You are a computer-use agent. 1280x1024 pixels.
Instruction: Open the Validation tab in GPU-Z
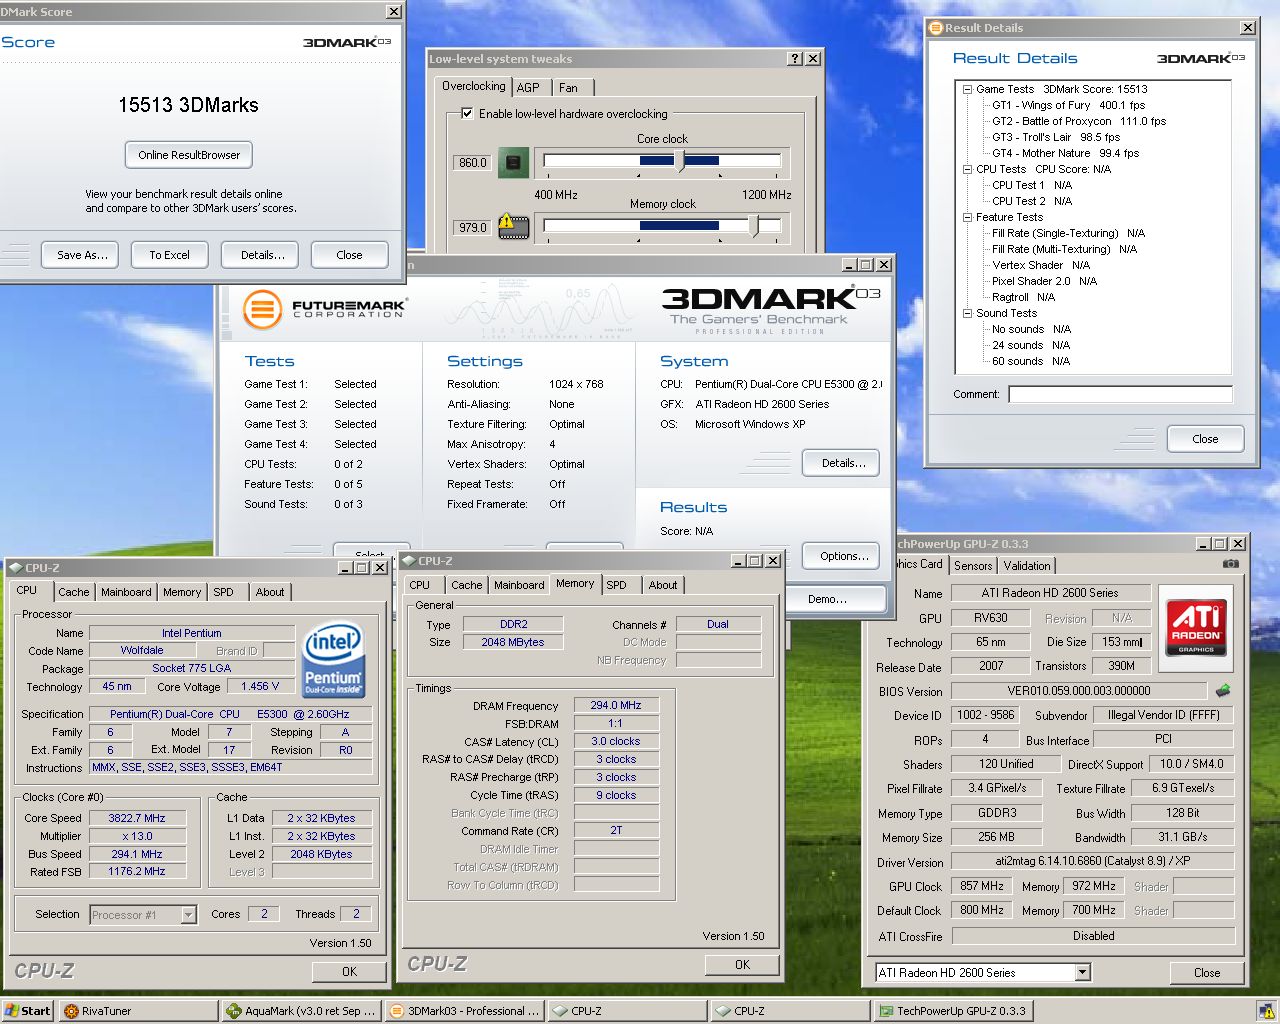1027,566
